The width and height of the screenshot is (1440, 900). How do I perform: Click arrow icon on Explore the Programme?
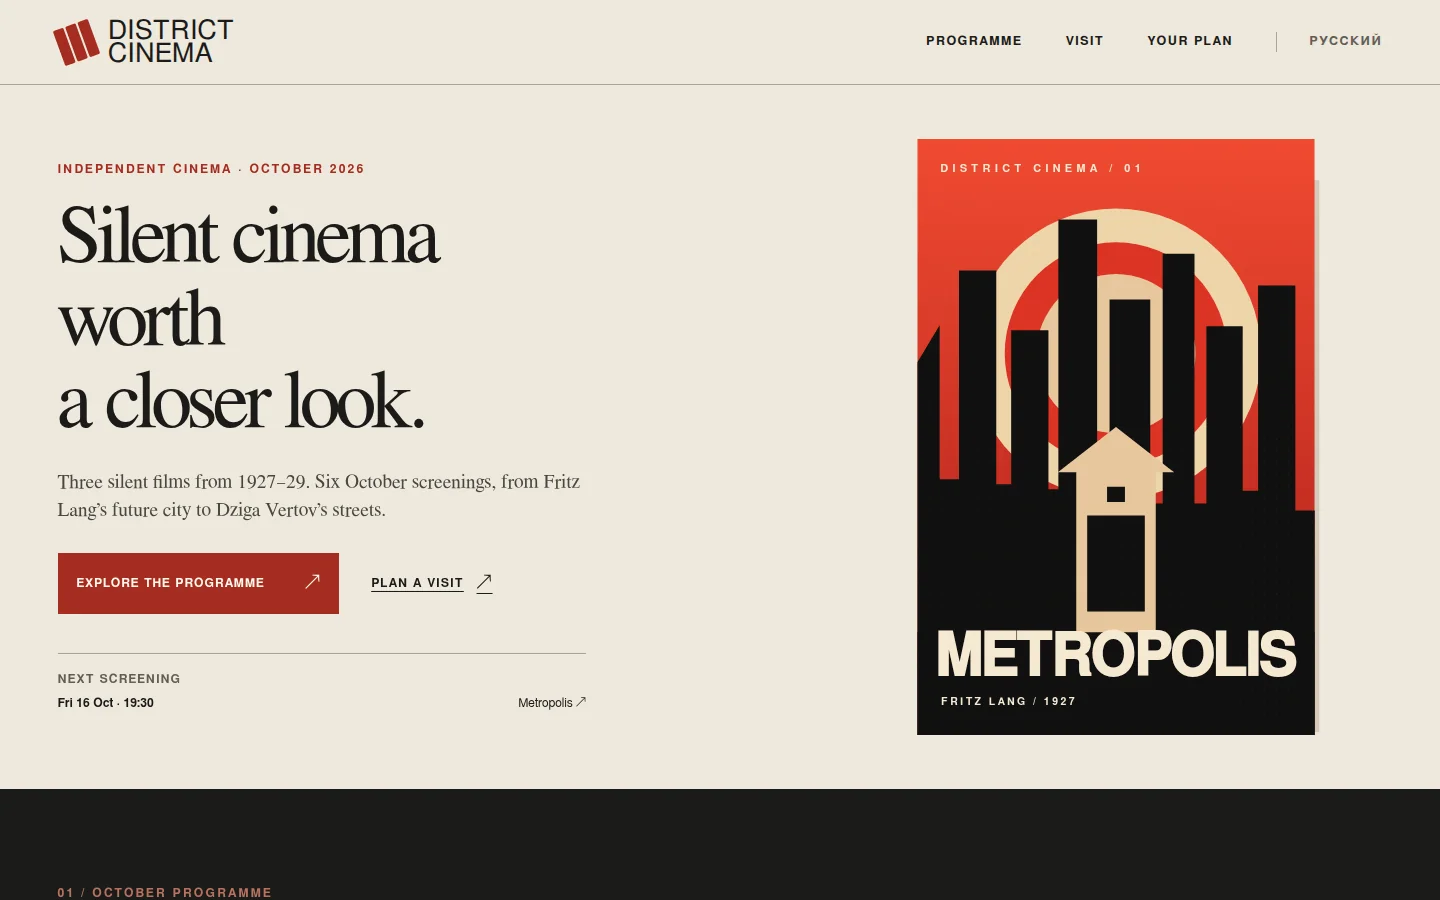(312, 581)
